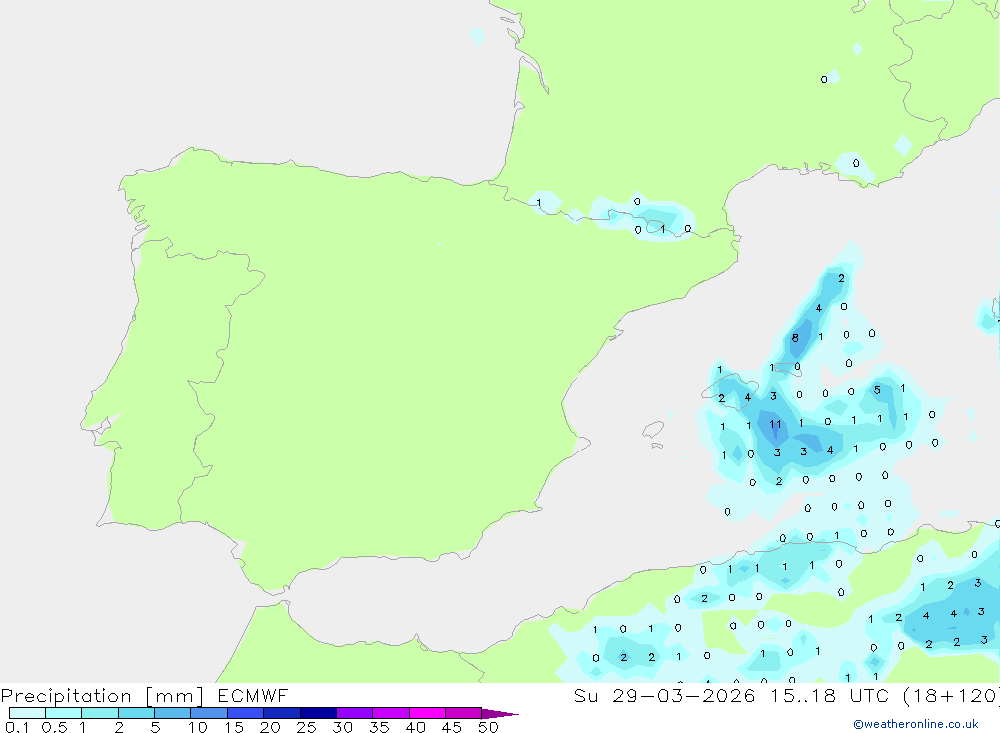This screenshot has width=1000, height=733.
Task: Click the '45' legend label
Action: (x=452, y=727)
